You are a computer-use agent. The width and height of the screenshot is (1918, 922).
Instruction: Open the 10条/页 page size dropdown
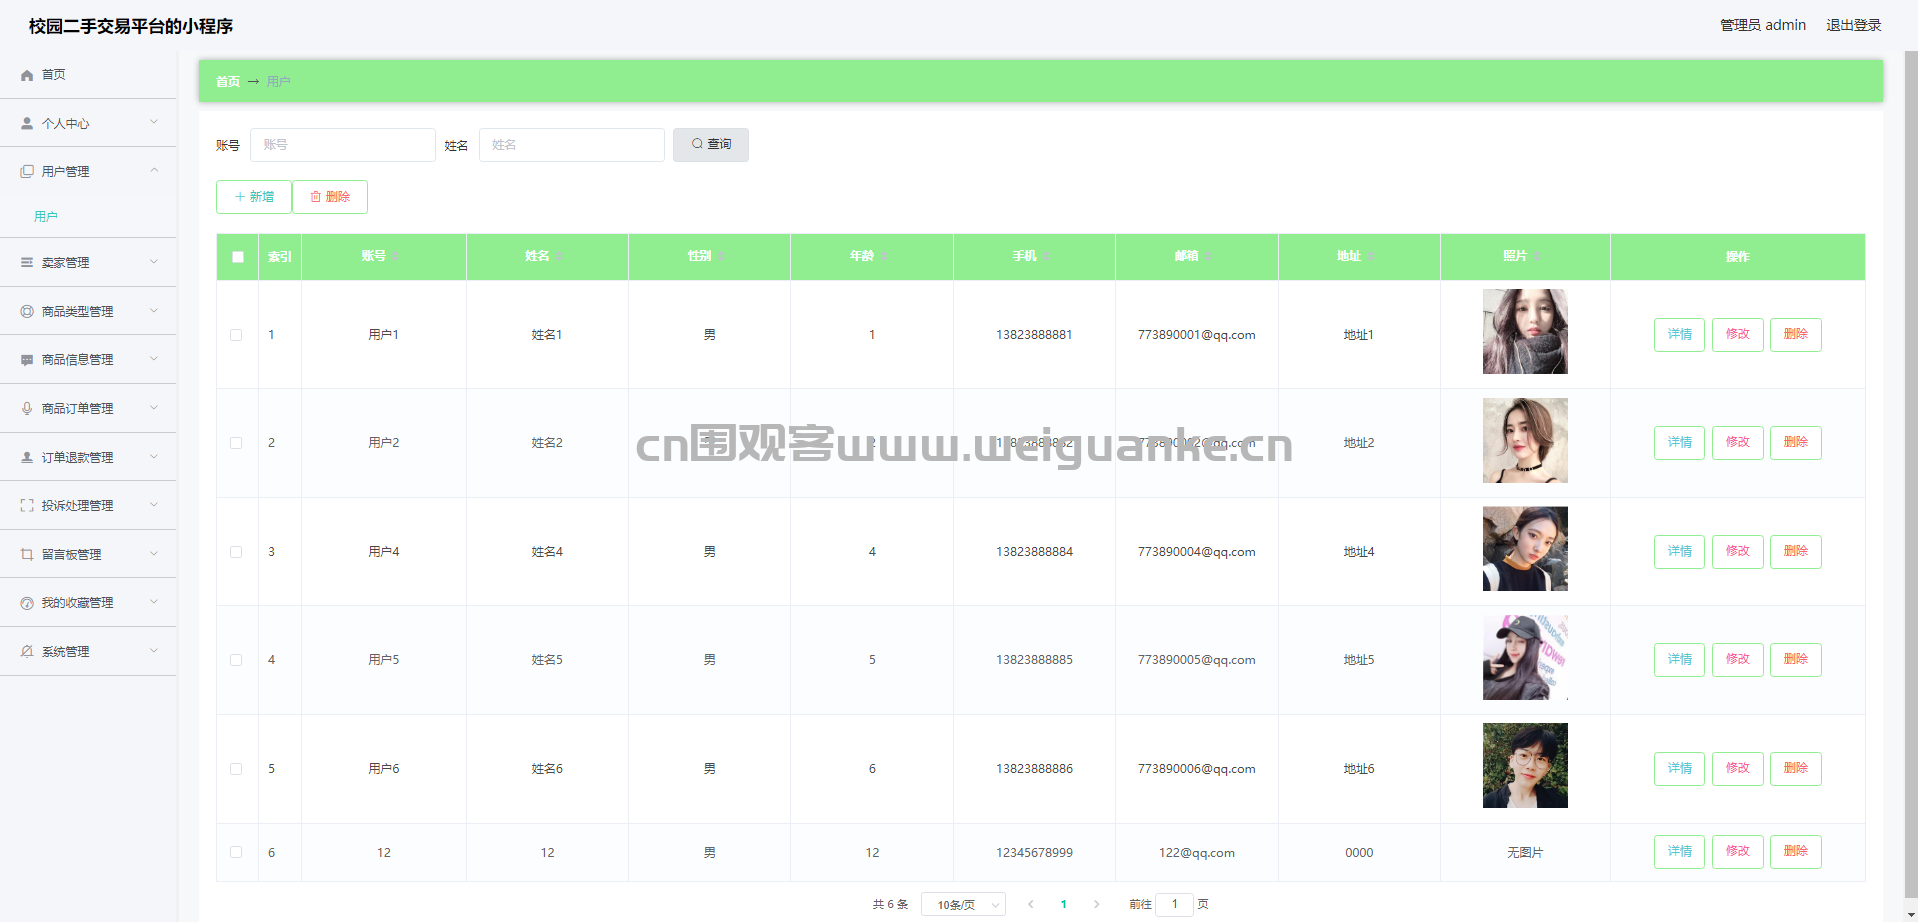tap(962, 904)
